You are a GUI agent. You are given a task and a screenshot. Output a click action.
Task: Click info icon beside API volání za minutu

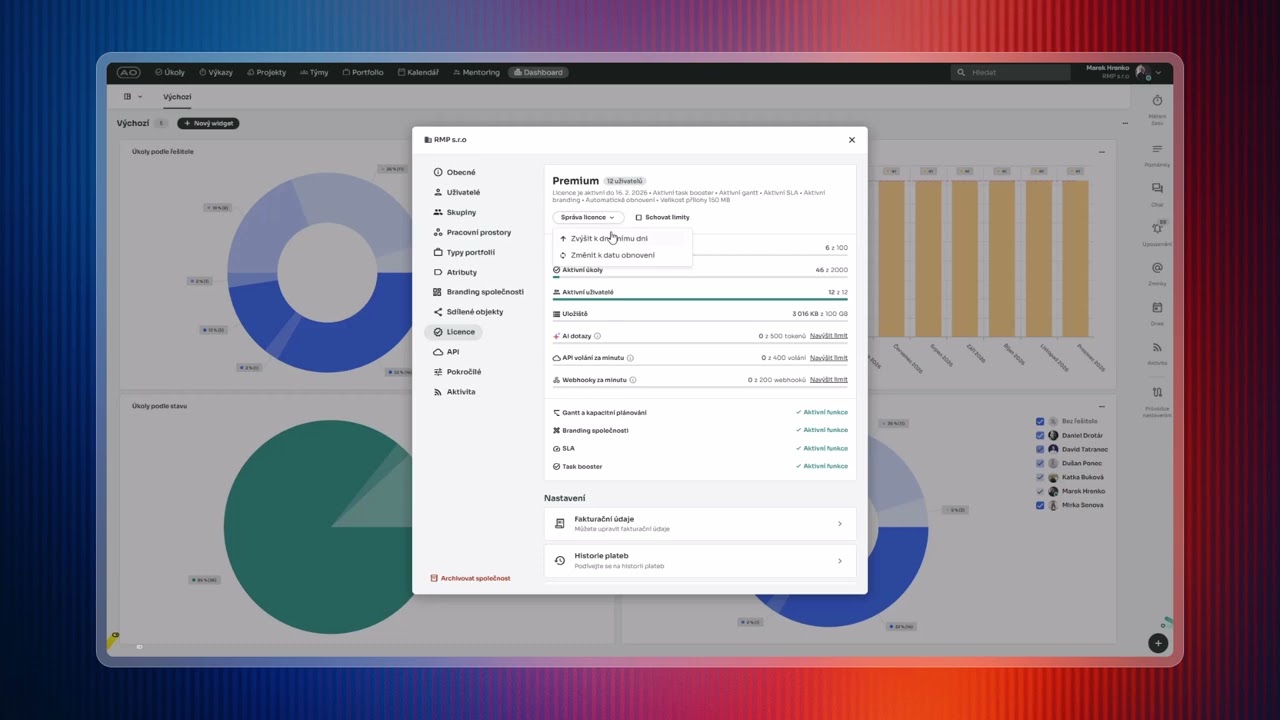(630, 358)
